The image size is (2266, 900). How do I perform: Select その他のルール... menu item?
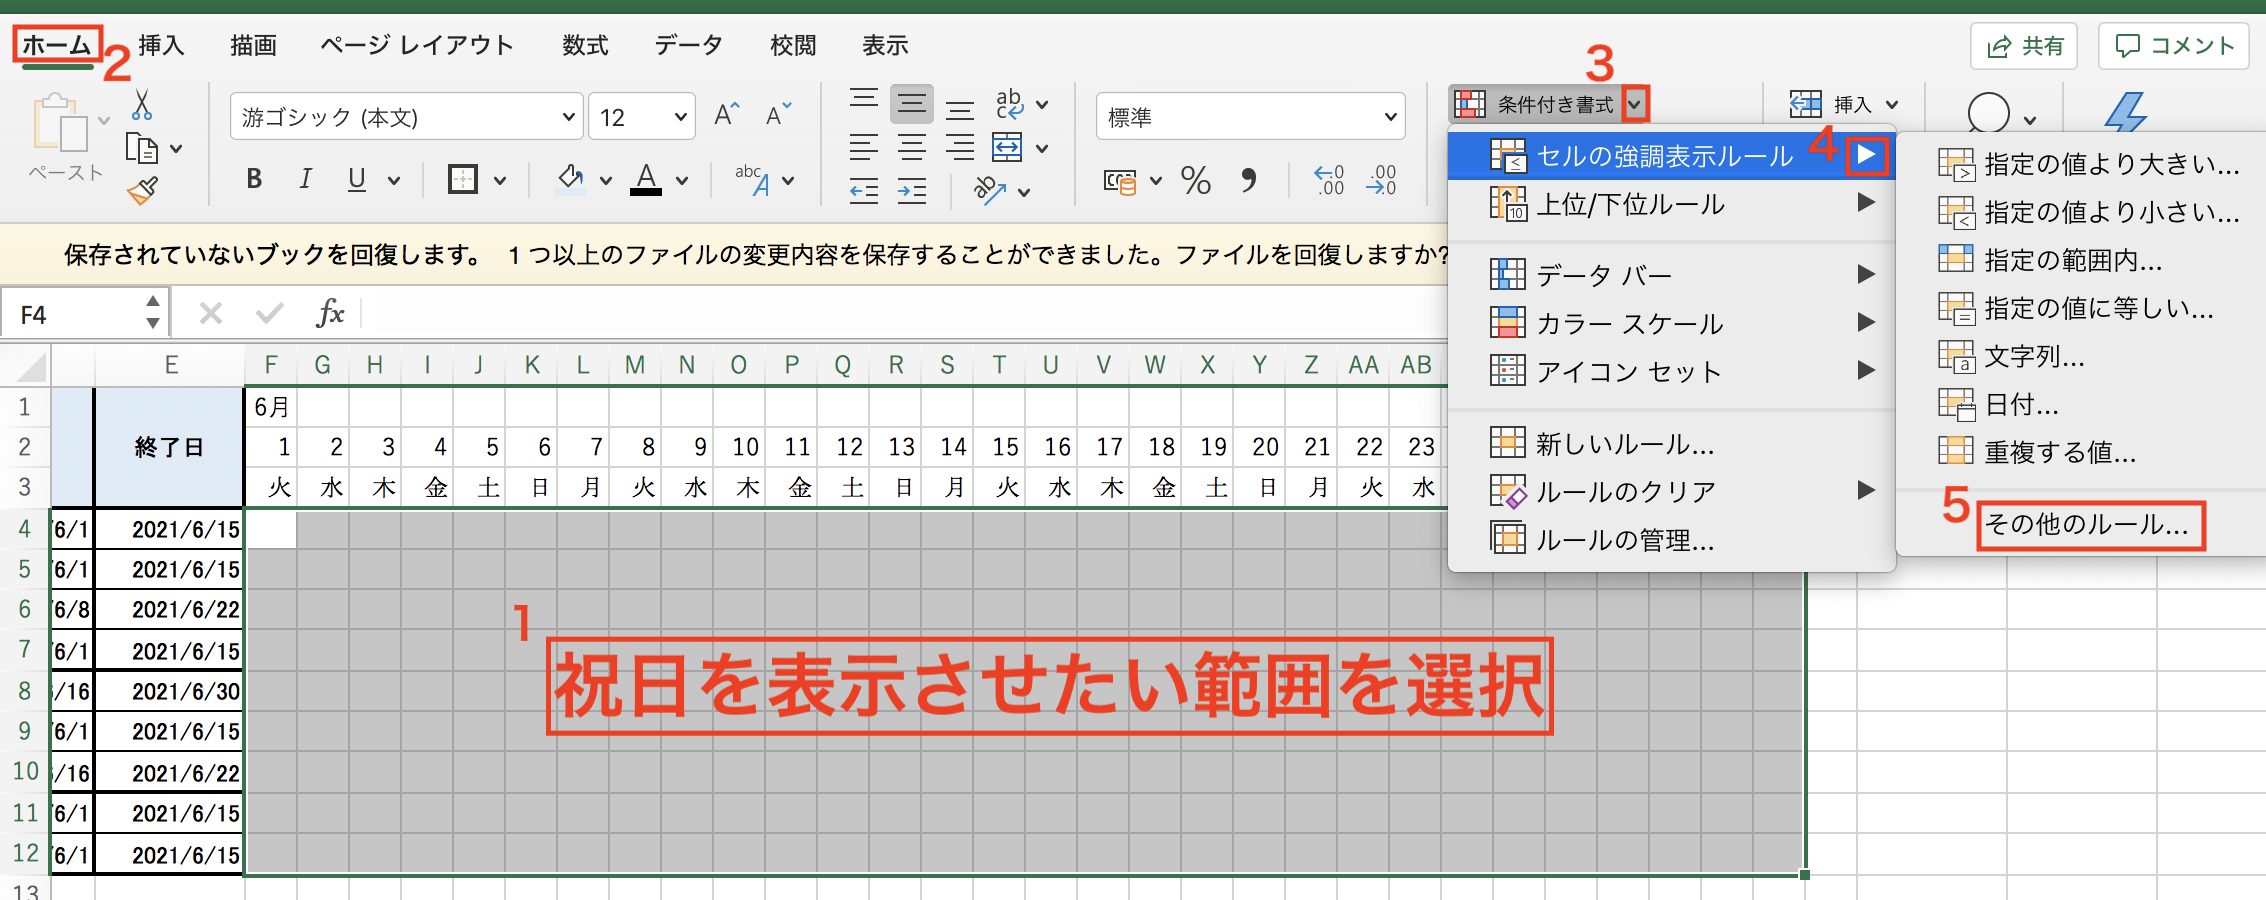point(2086,525)
